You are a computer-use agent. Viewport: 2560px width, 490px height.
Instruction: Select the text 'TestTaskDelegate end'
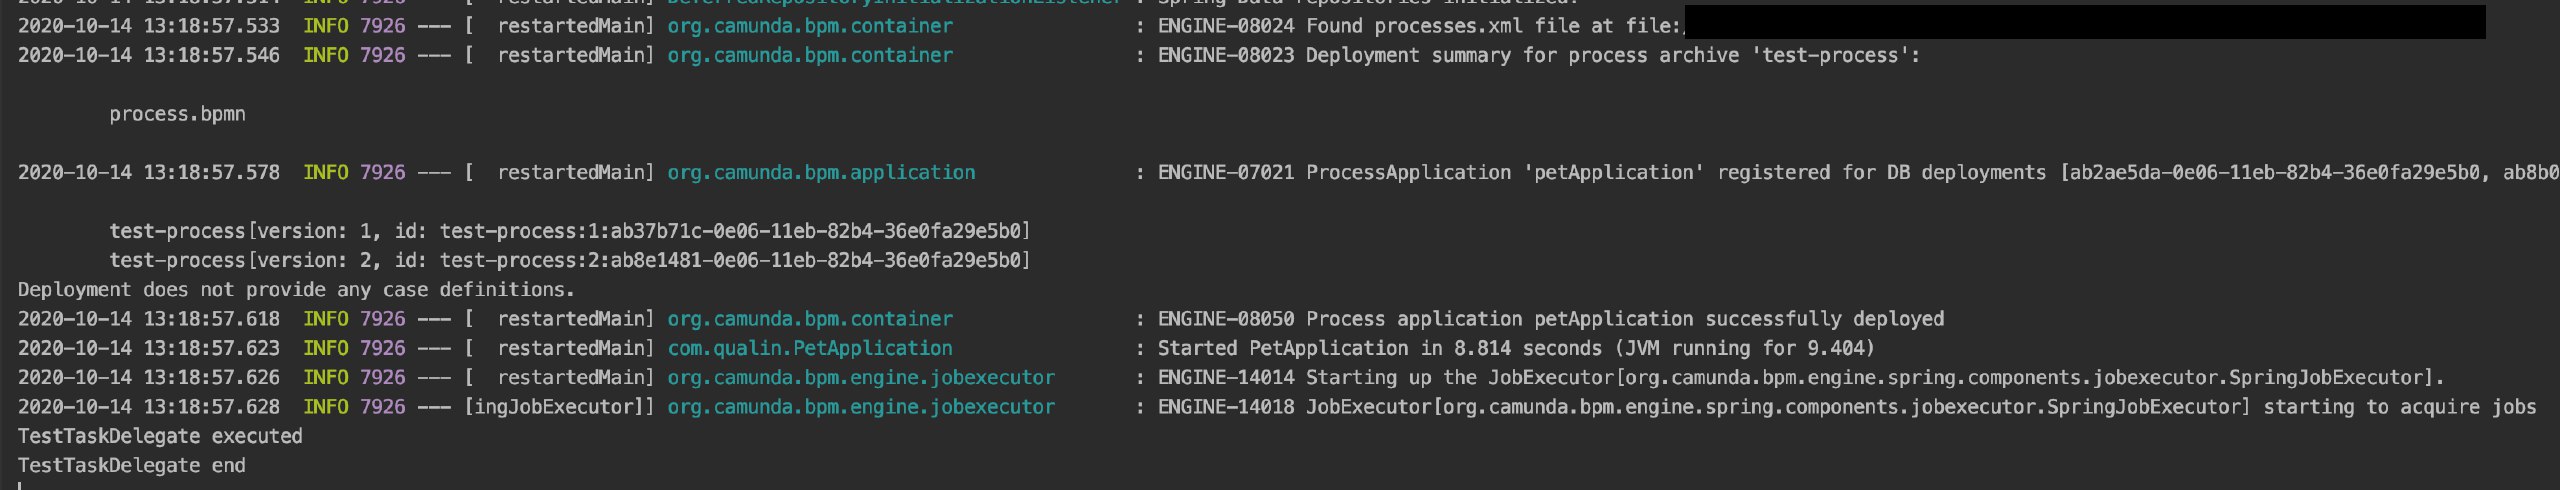[132, 465]
